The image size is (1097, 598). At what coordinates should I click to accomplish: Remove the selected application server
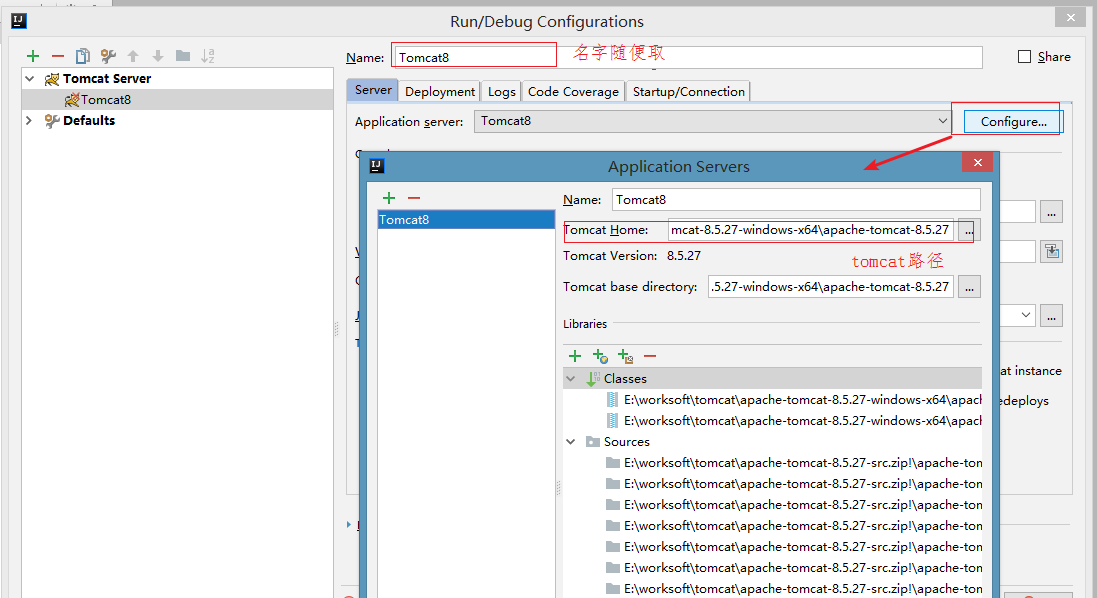coord(414,198)
